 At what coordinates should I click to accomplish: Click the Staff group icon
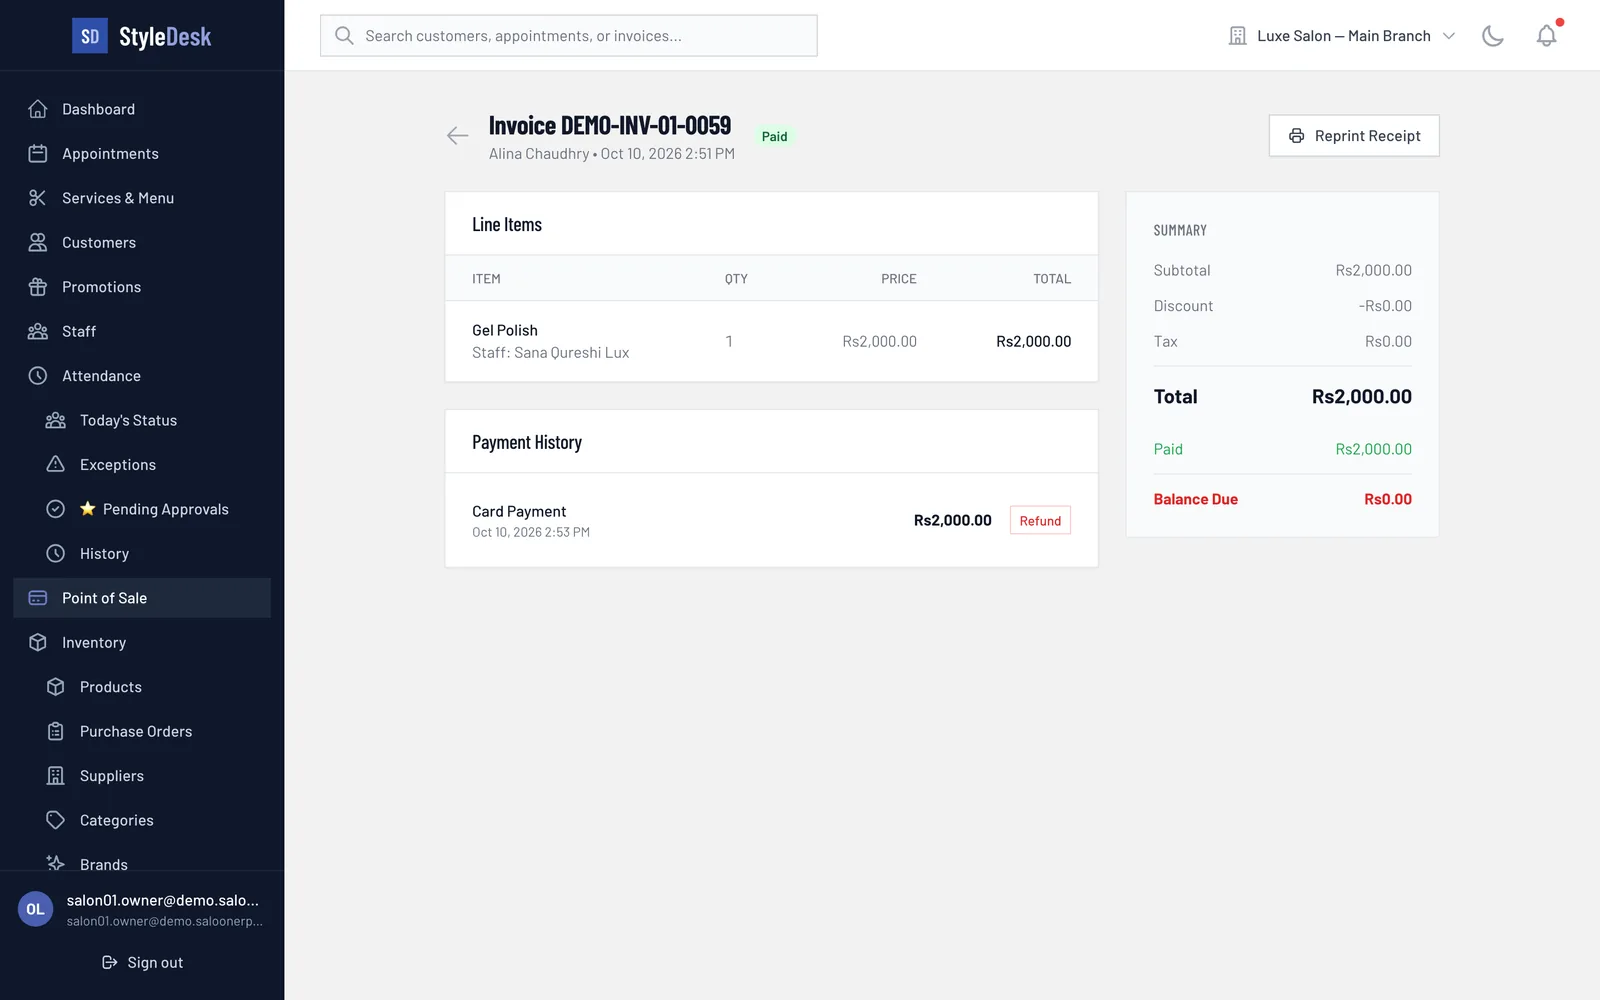pyautogui.click(x=38, y=331)
